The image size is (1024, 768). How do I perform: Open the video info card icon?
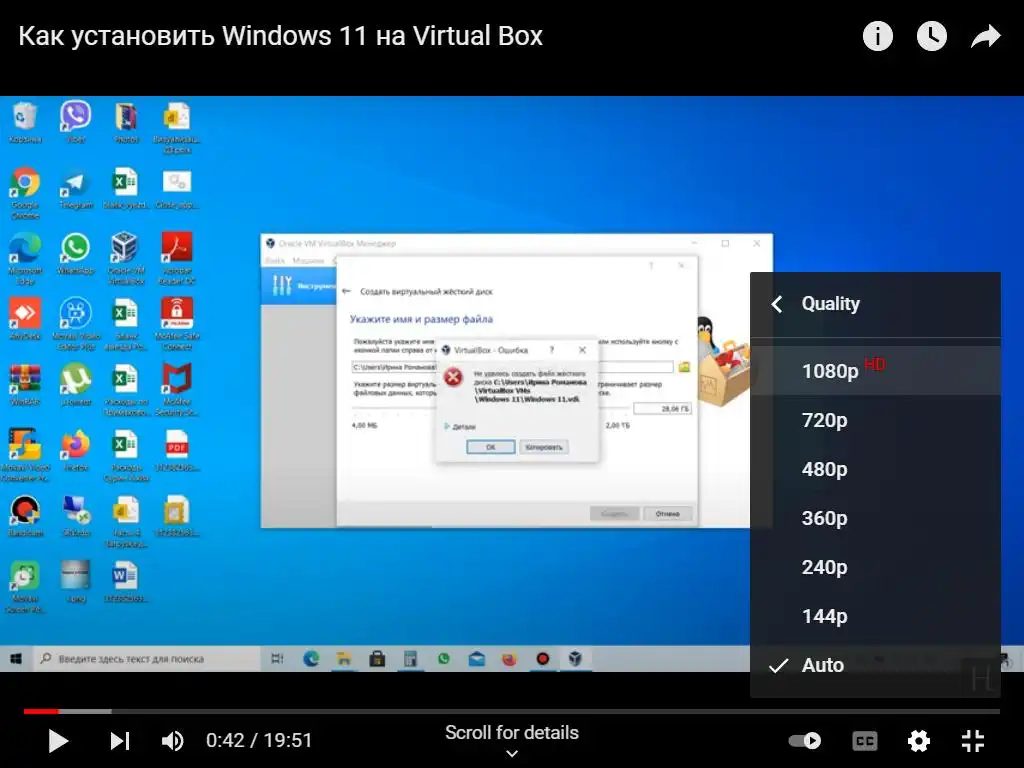[877, 36]
